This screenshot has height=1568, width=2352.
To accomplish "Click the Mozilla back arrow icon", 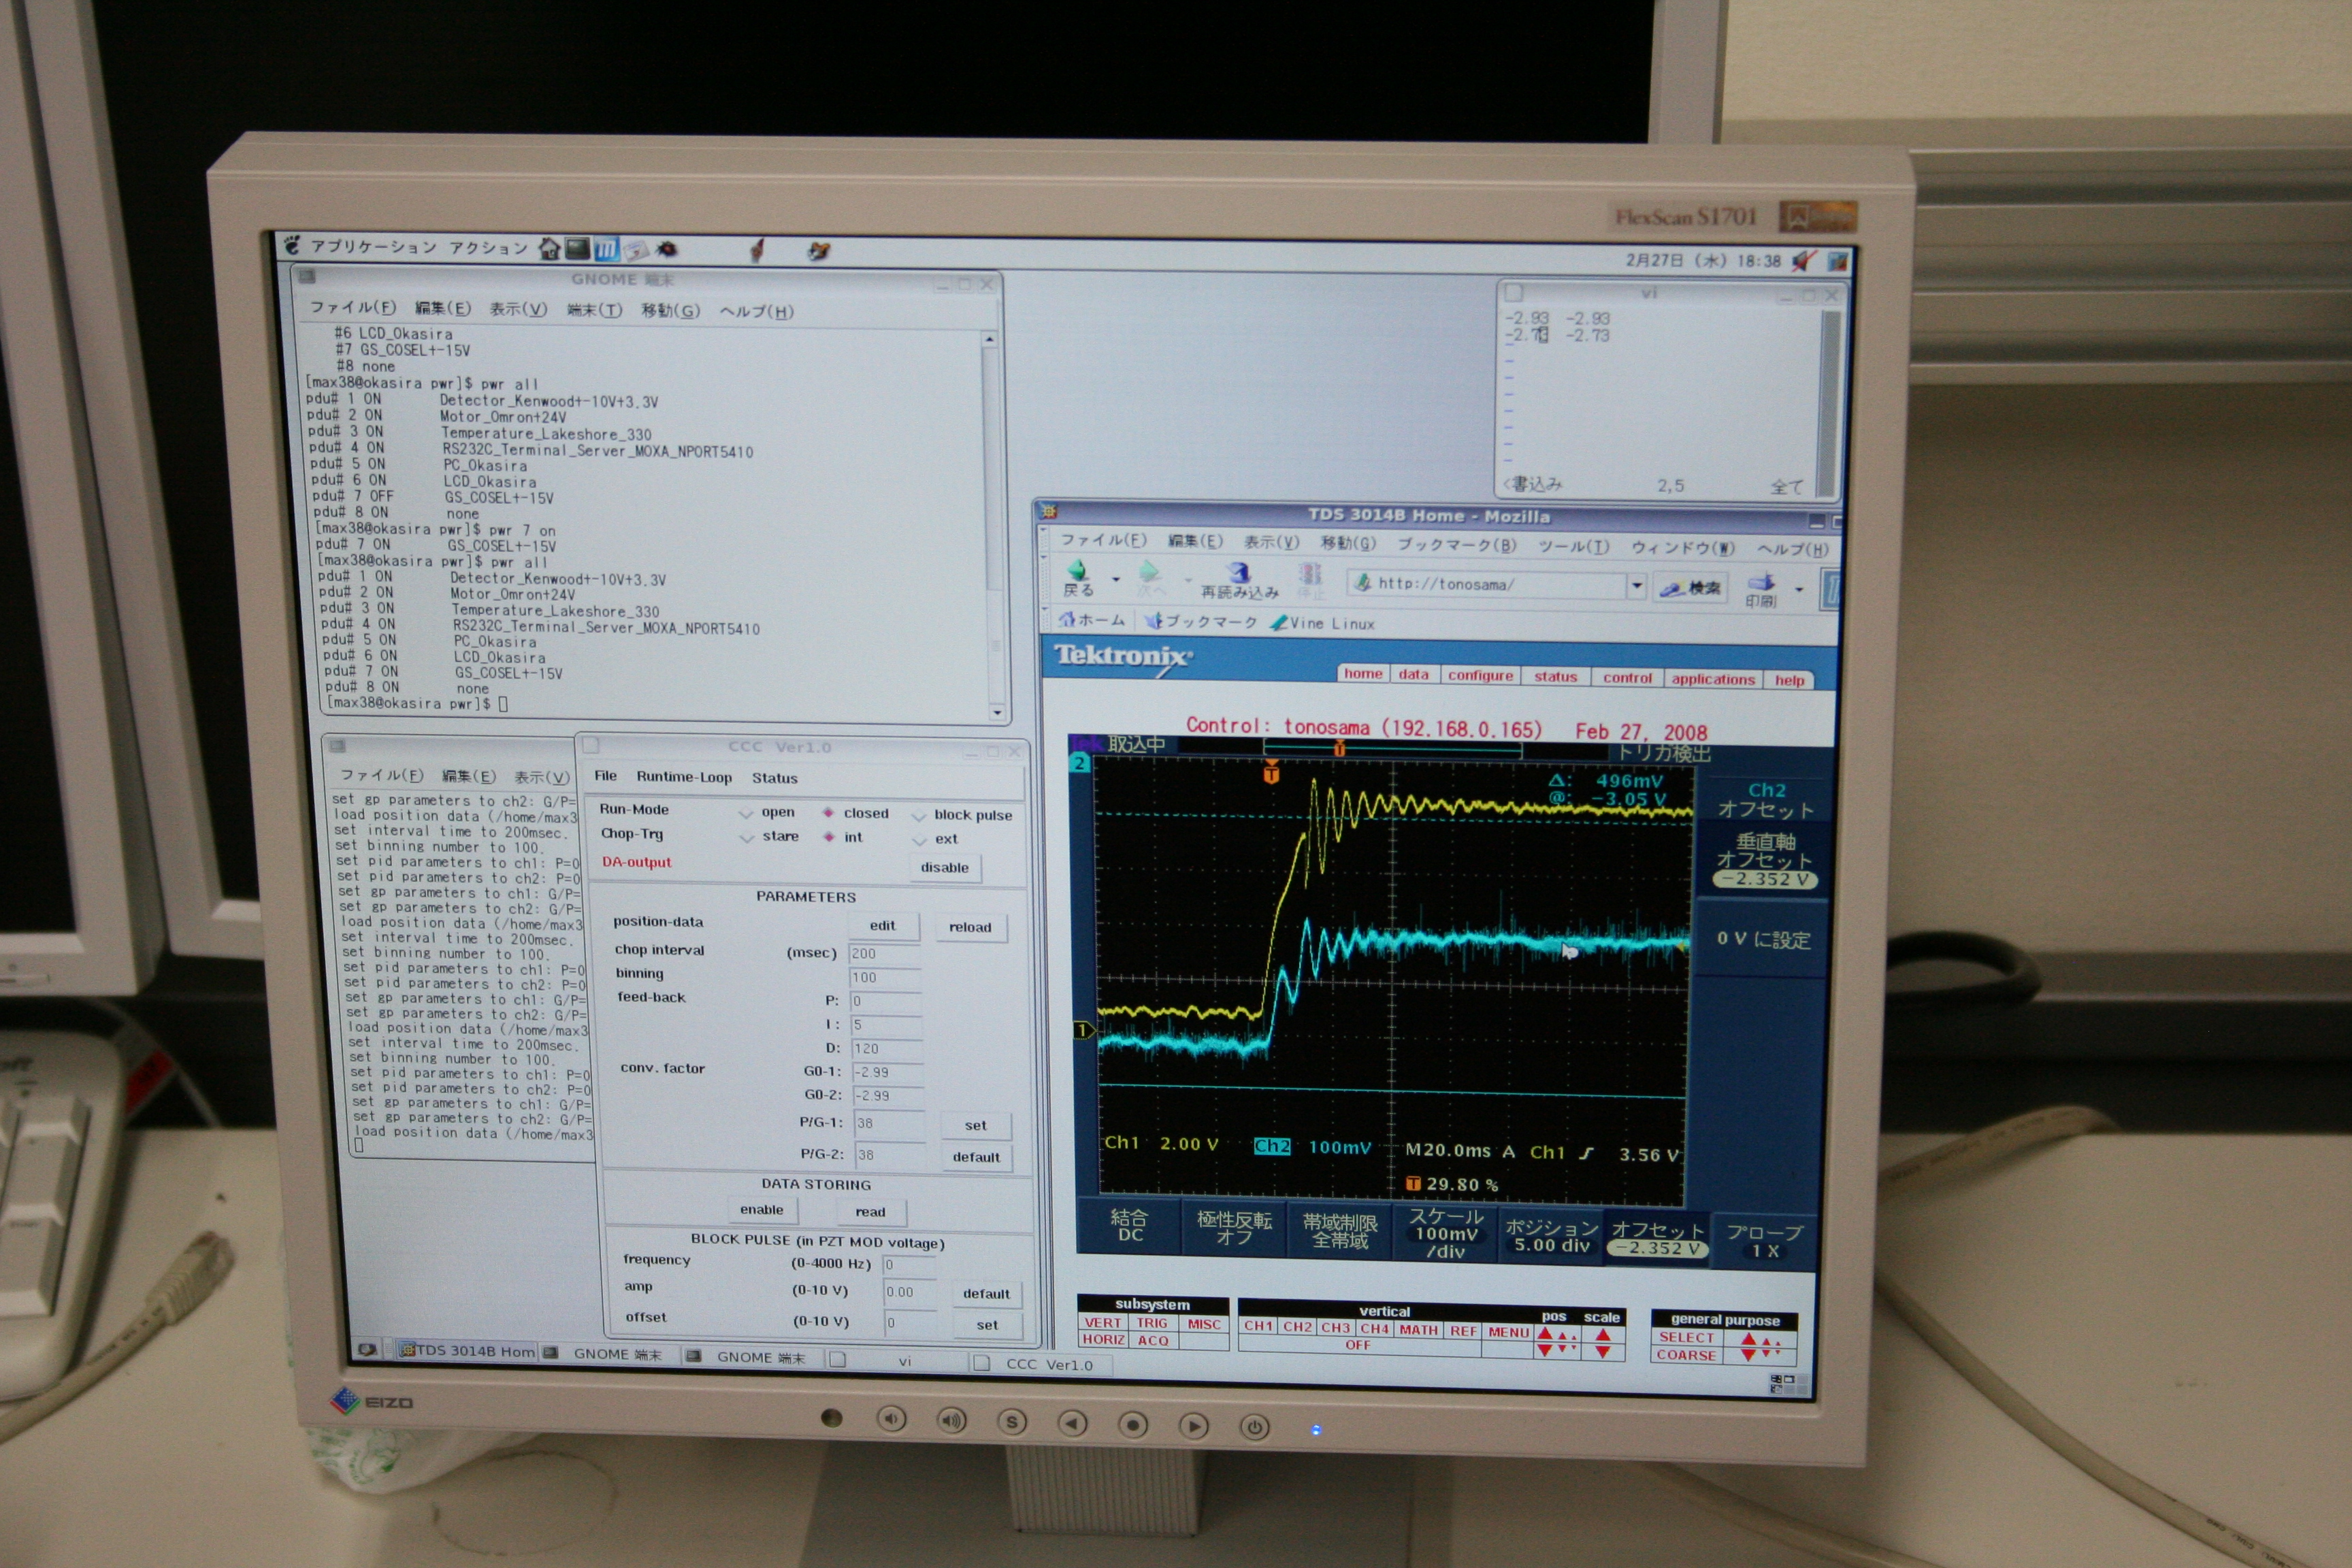I will point(1076,571).
